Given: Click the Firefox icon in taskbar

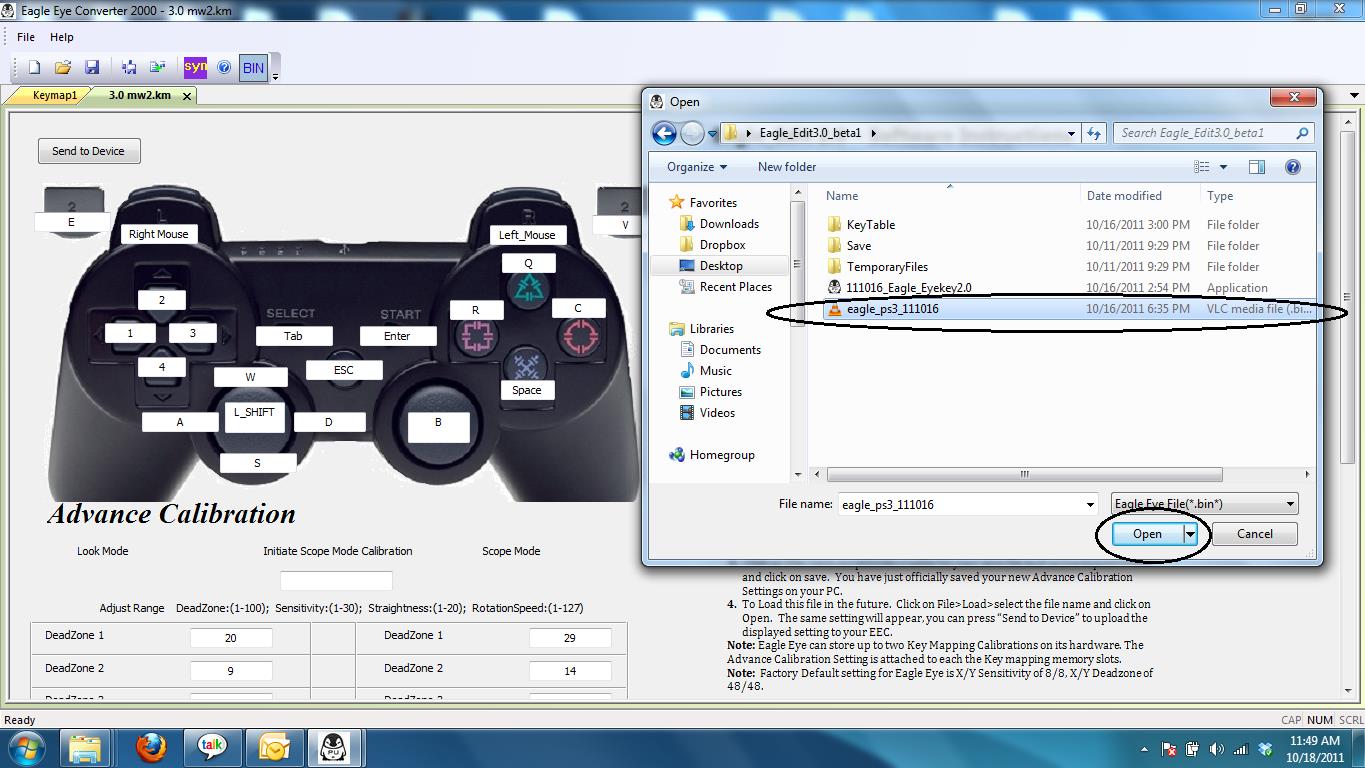Looking at the screenshot, I should [151, 747].
